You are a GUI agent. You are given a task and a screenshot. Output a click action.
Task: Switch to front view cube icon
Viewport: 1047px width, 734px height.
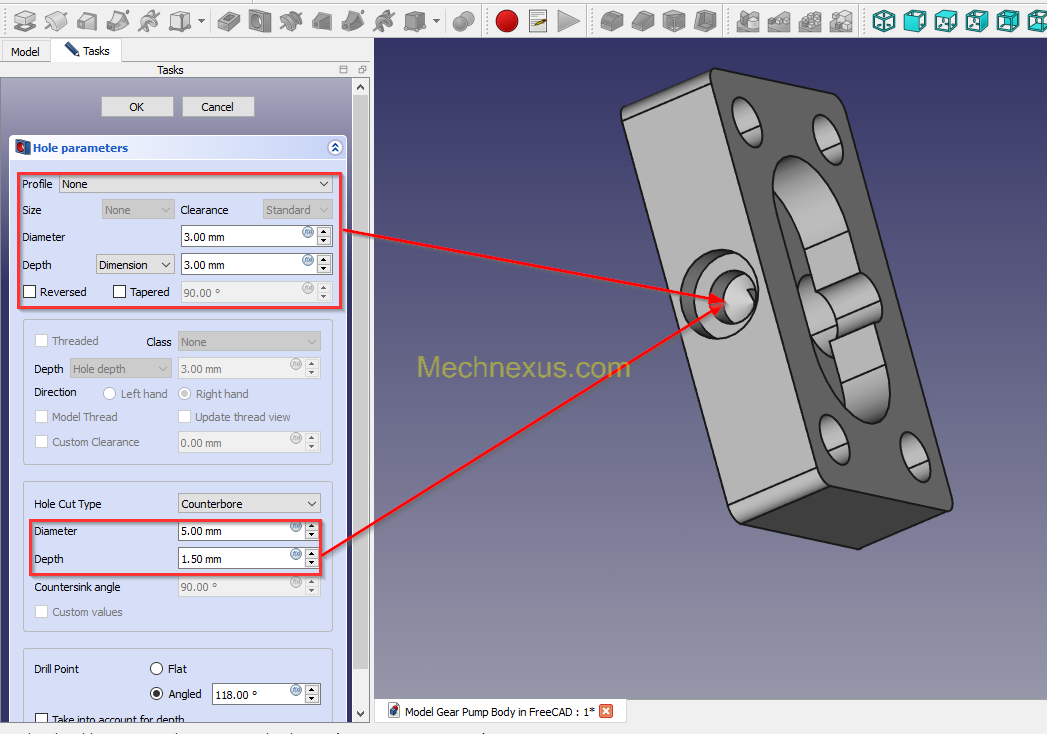coord(915,21)
